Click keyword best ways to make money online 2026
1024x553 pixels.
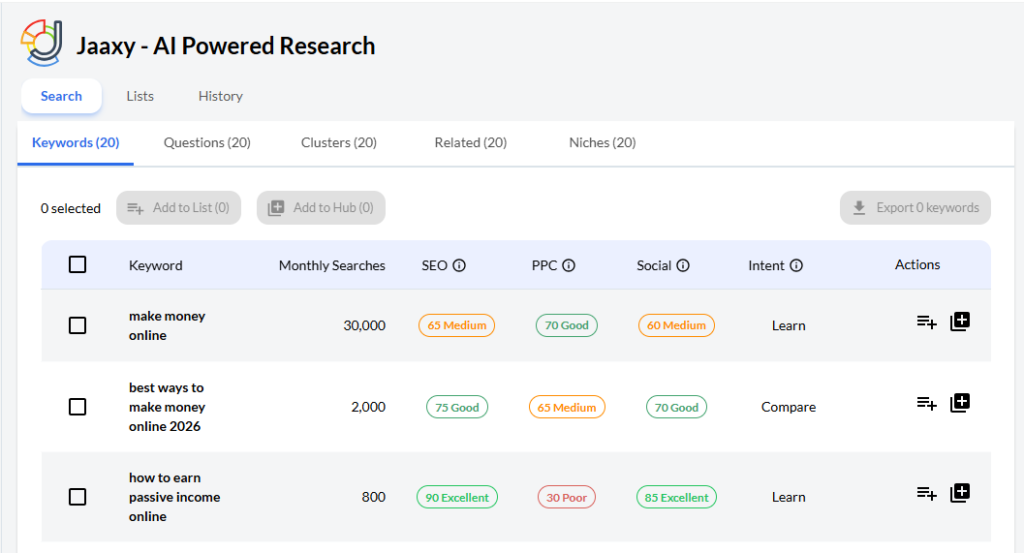(167, 407)
